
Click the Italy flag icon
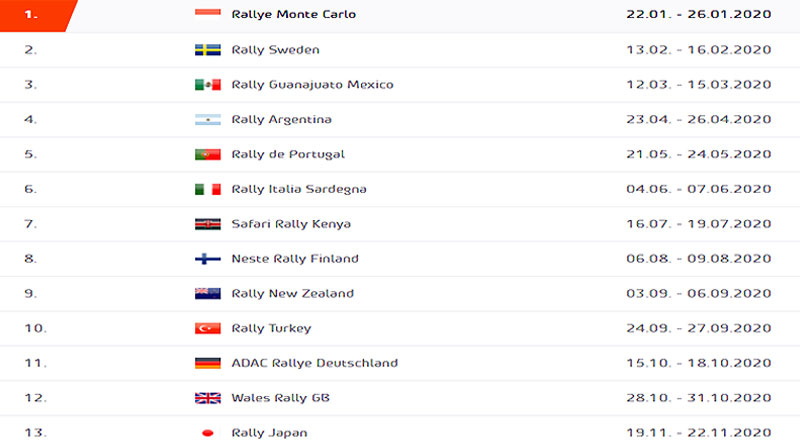(208, 189)
